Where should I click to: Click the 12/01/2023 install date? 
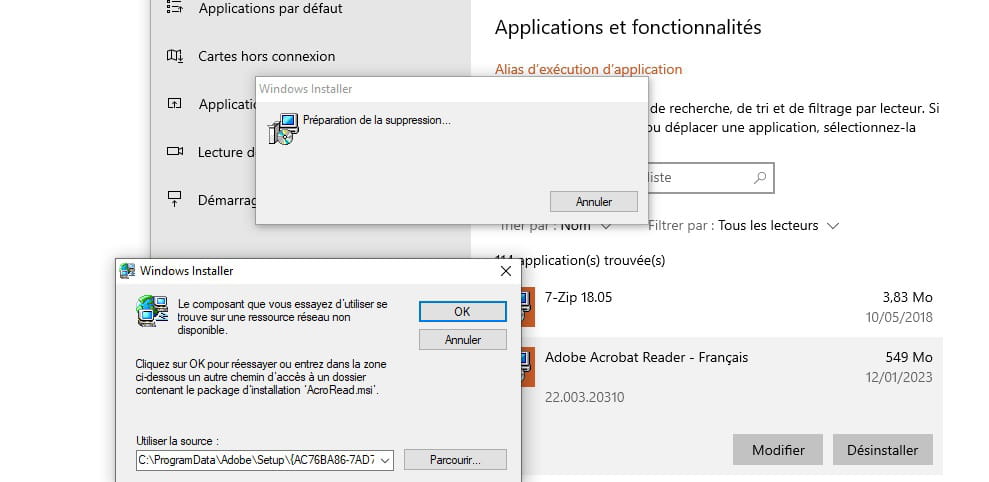click(x=899, y=377)
